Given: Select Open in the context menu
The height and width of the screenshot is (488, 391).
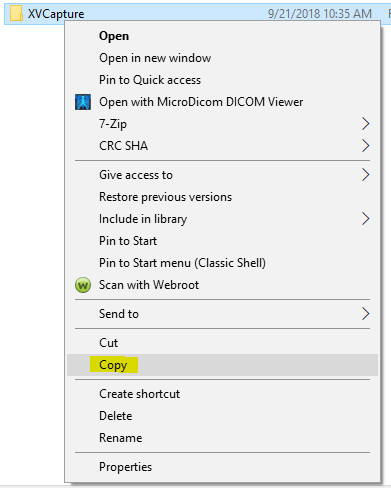Looking at the screenshot, I should (114, 36).
